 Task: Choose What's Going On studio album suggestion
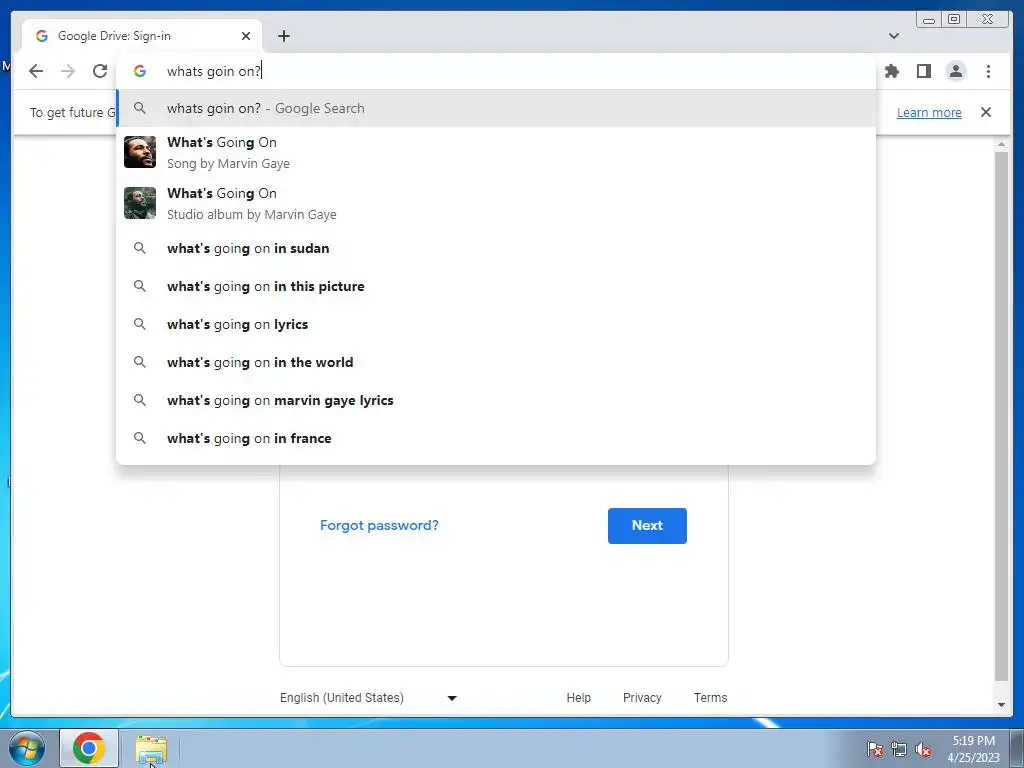tap(496, 203)
